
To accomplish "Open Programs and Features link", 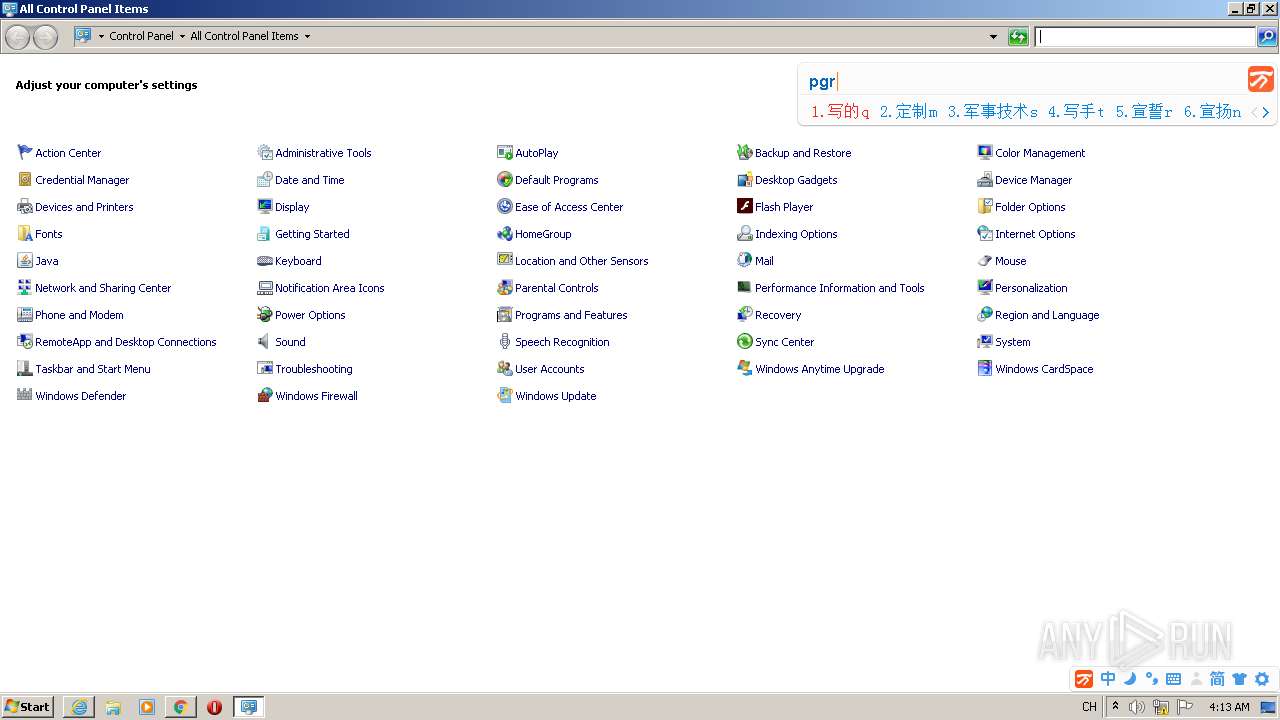I will (571, 315).
